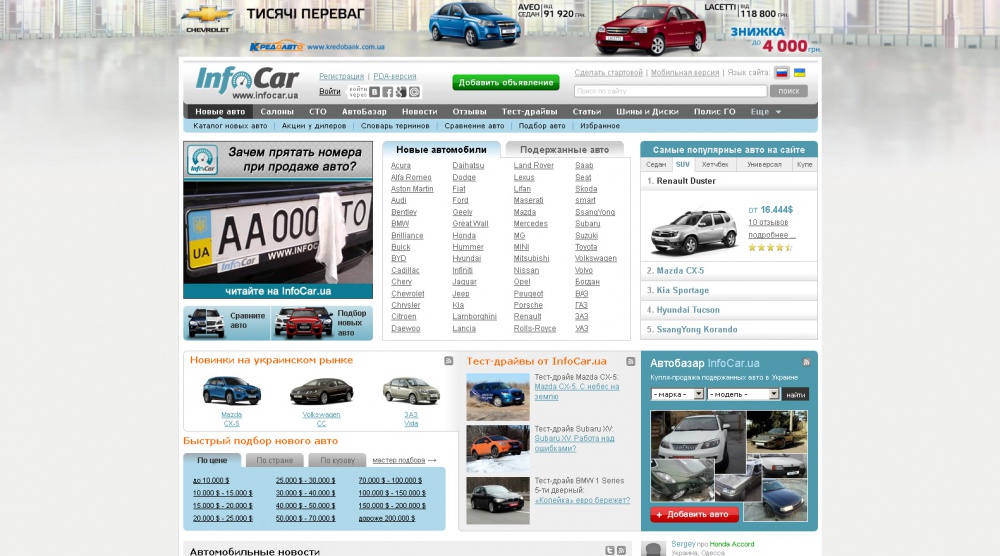Open the Chevrolet logo in top banner

tap(208, 18)
